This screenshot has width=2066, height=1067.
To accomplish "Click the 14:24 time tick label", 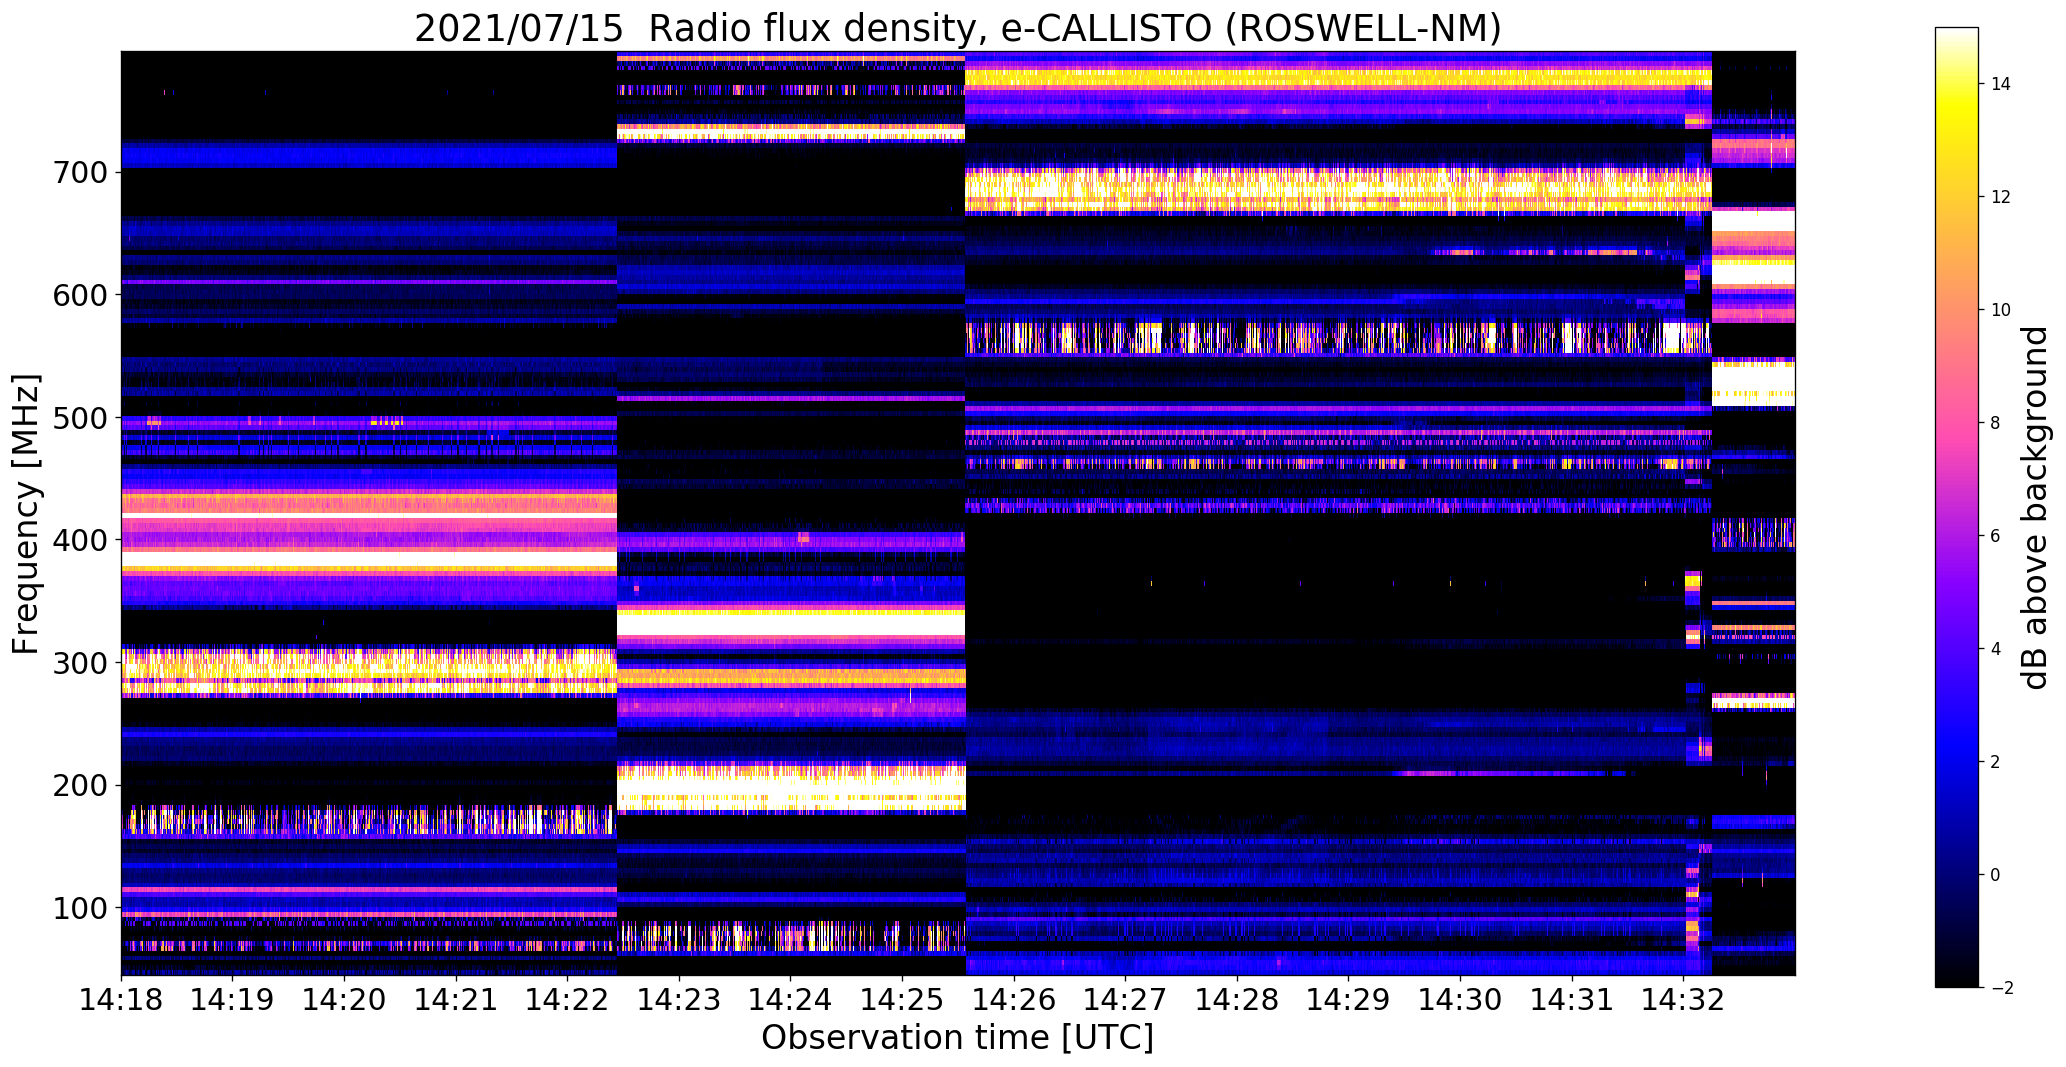I will tap(790, 999).
